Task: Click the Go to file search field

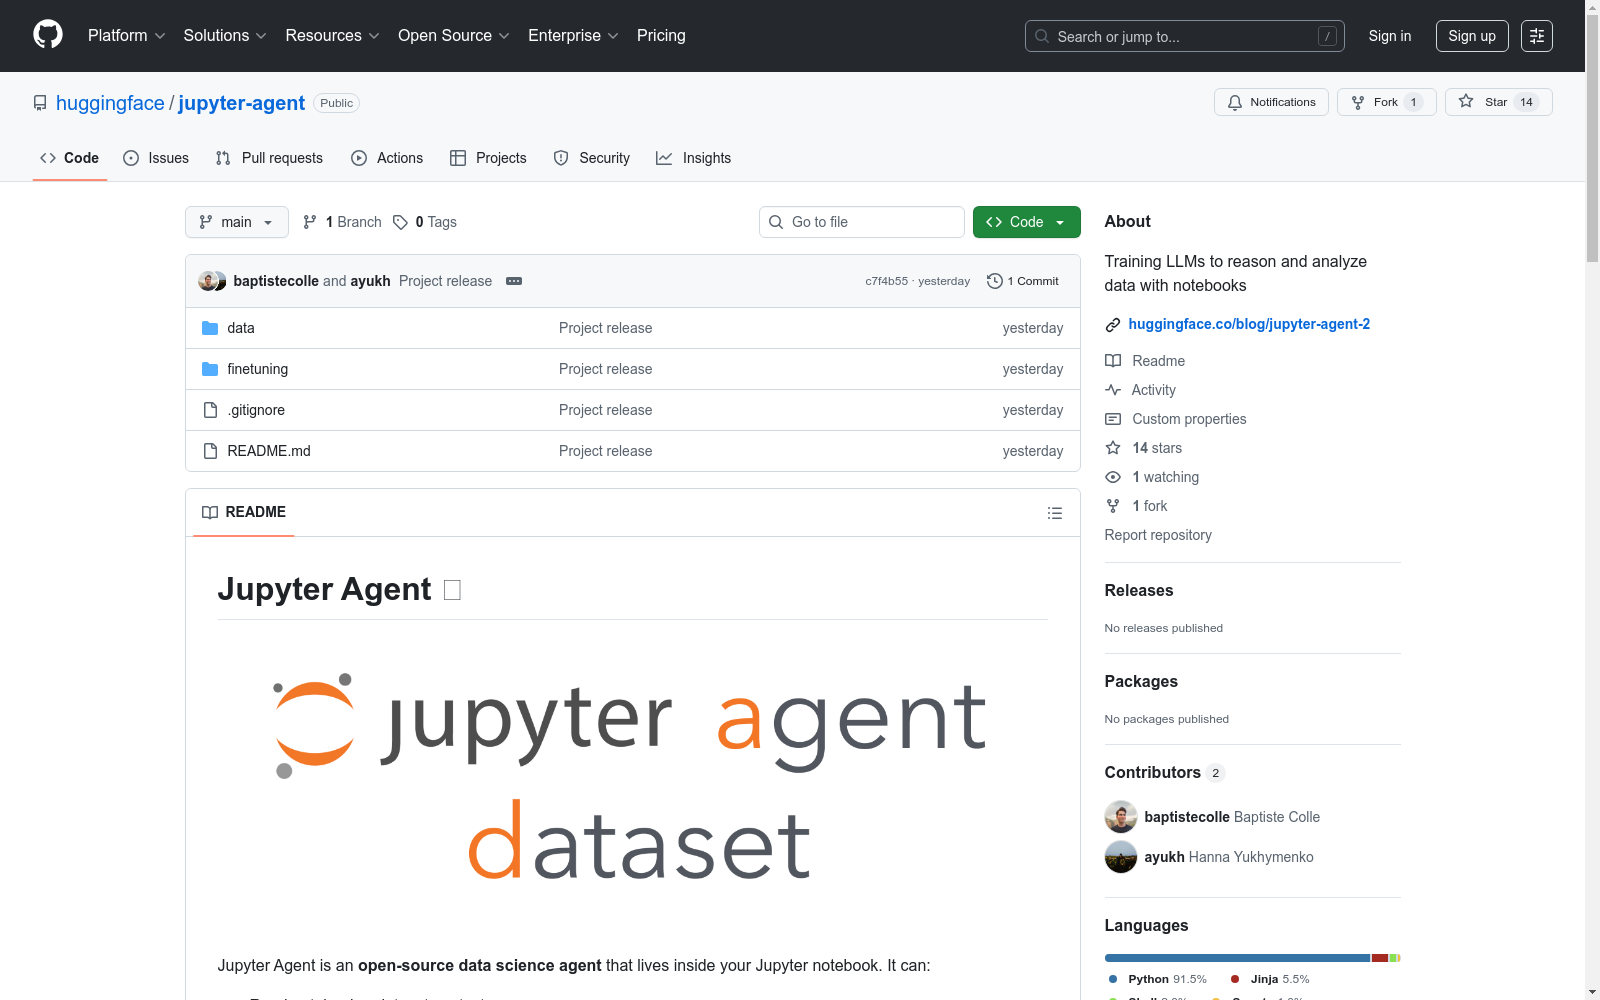Action: [x=862, y=222]
